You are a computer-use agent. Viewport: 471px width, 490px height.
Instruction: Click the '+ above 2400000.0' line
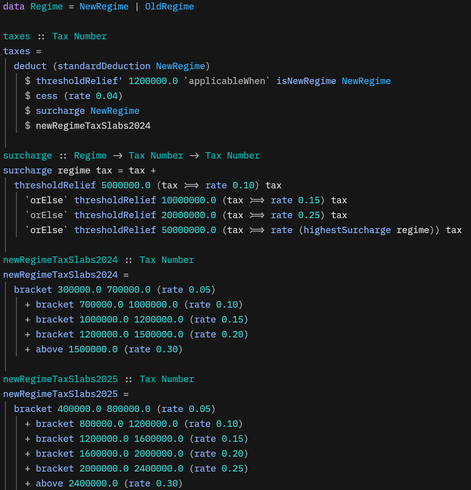104,484
